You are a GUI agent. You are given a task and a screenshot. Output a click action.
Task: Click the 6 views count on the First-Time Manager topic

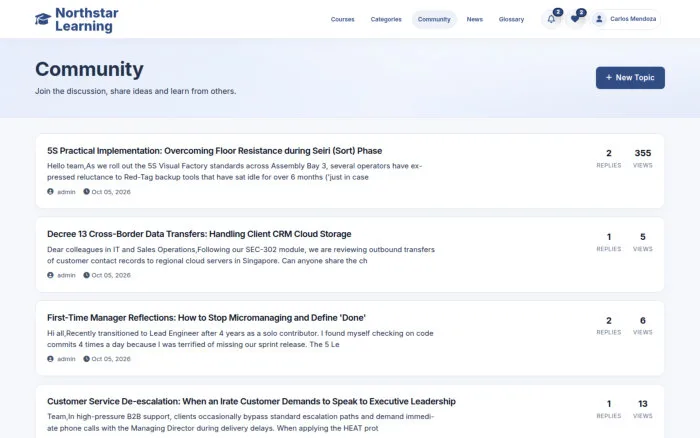[643, 320]
